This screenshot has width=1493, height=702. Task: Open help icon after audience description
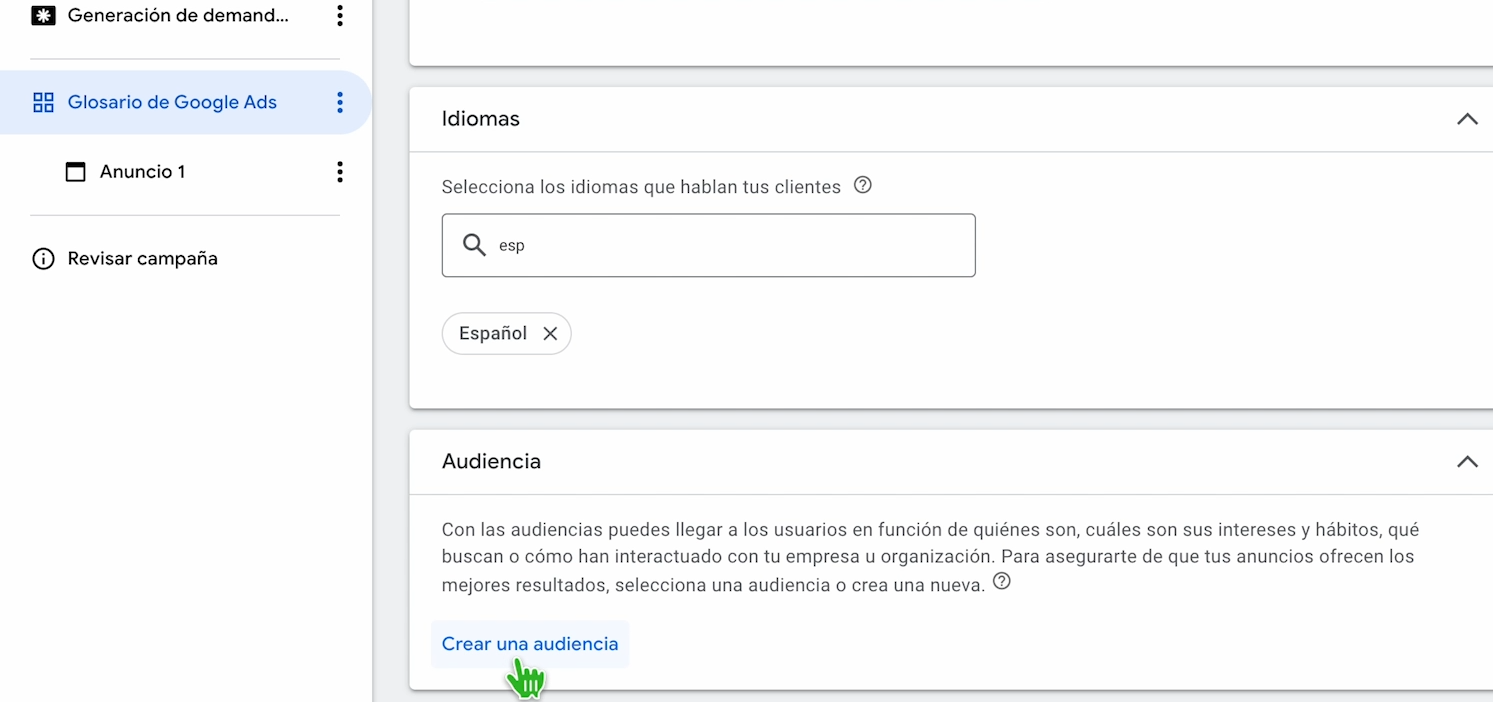(x=1001, y=582)
